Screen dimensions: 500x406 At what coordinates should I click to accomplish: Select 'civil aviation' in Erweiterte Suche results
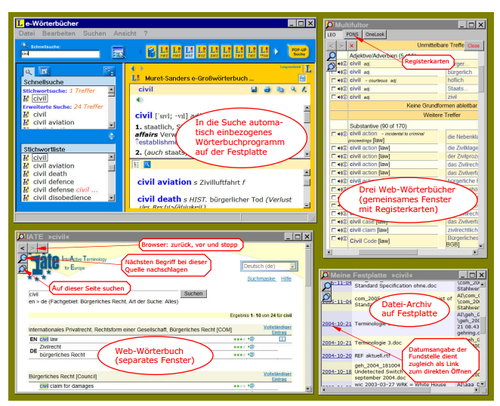pos(54,122)
